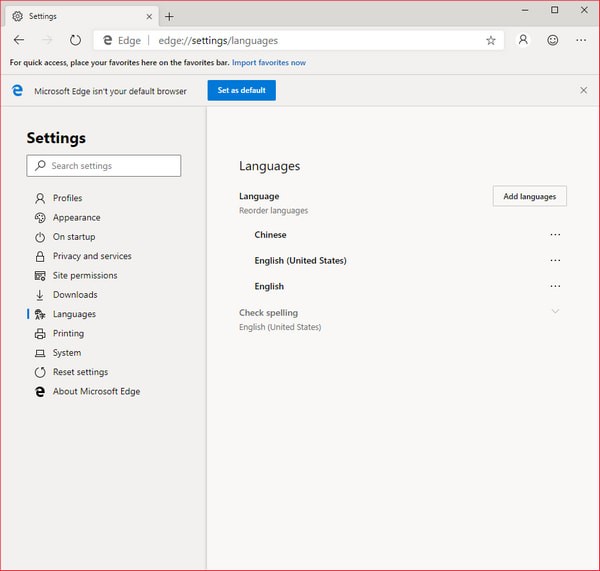
Task: Click the Search settings input field
Action: point(104,166)
